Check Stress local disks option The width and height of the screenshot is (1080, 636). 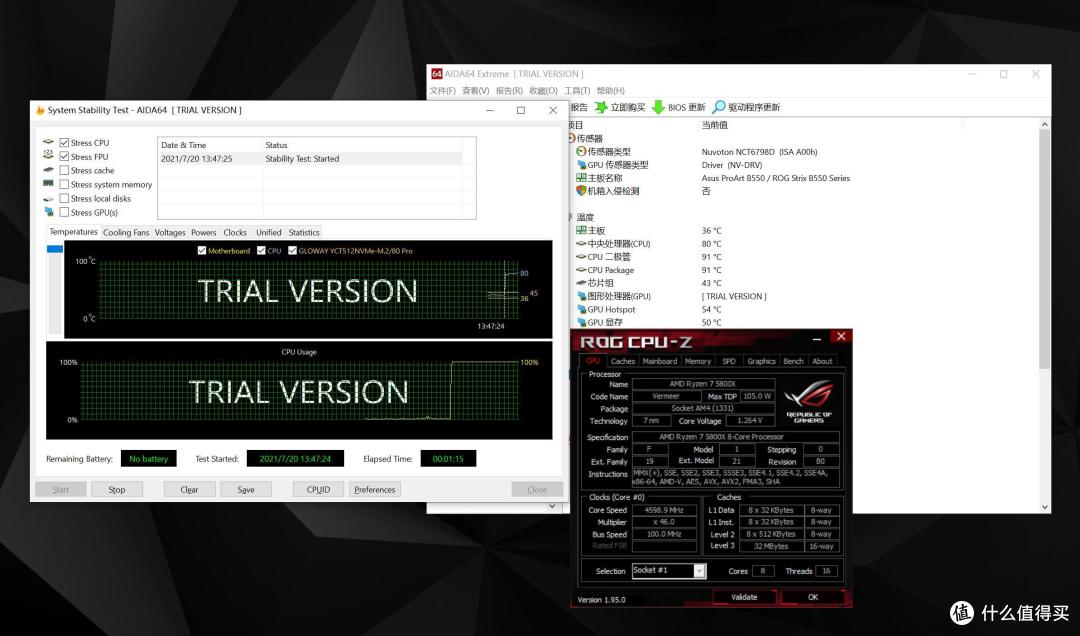[x=64, y=198]
